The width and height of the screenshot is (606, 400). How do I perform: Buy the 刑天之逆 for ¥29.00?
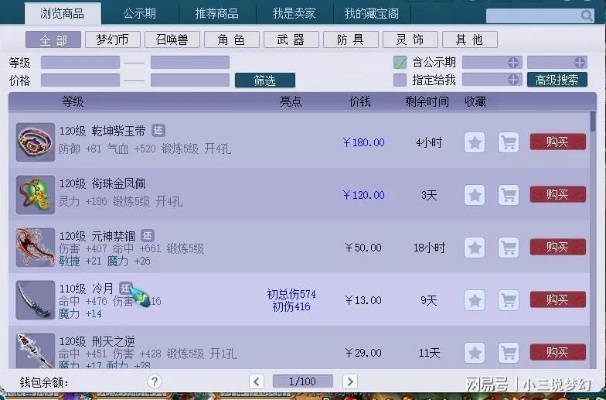(558, 352)
